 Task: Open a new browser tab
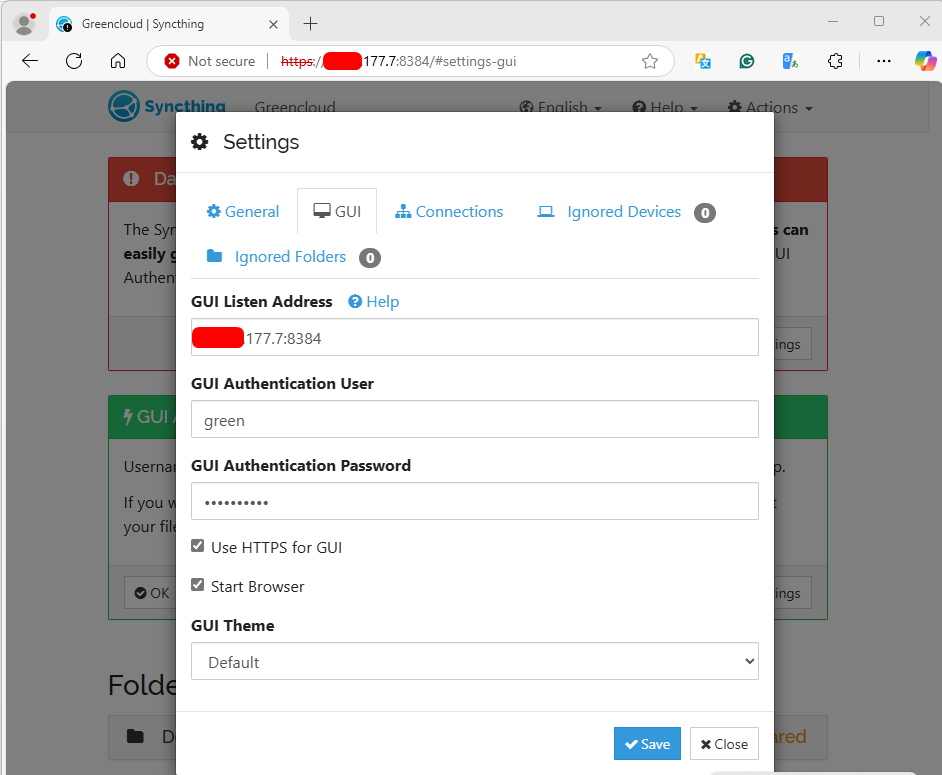click(x=310, y=24)
